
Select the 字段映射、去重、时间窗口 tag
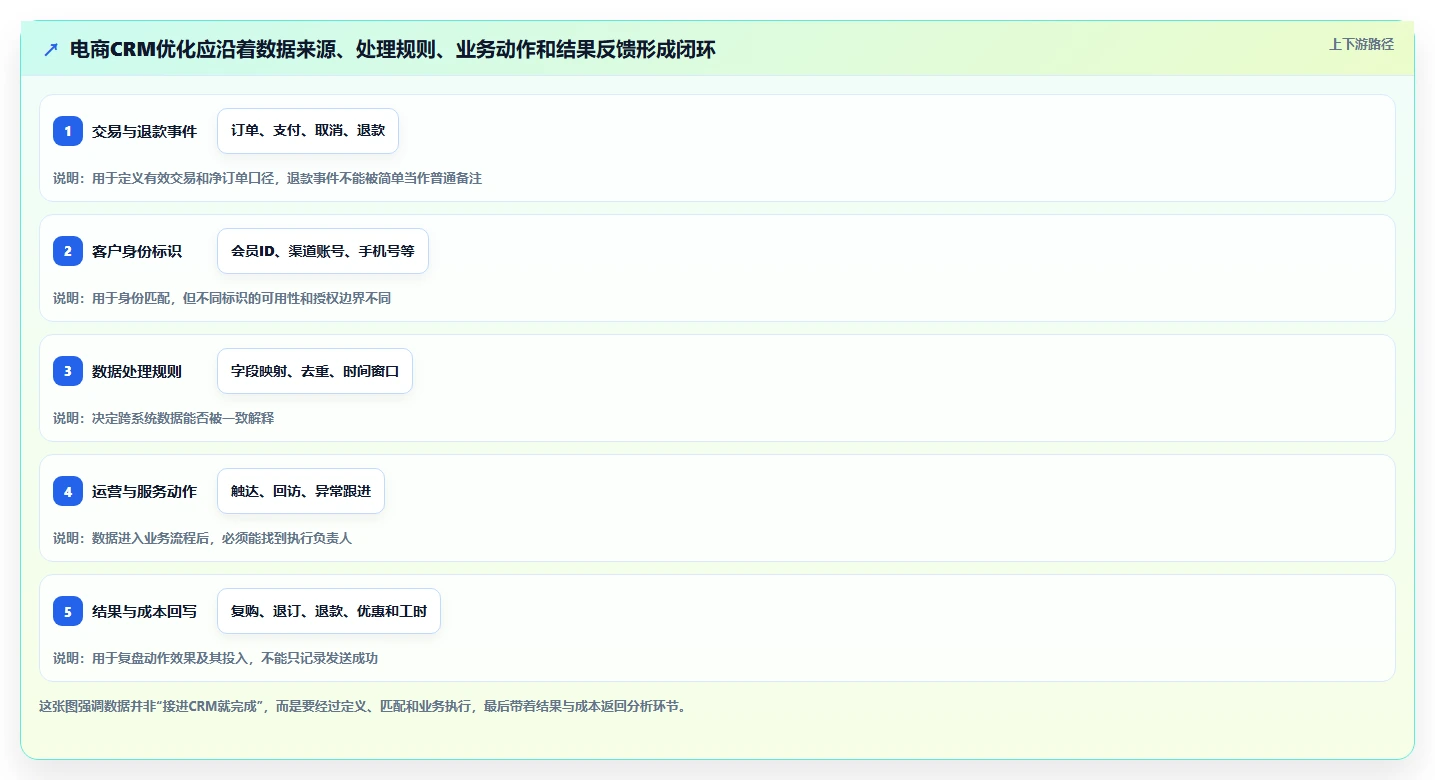[315, 371]
